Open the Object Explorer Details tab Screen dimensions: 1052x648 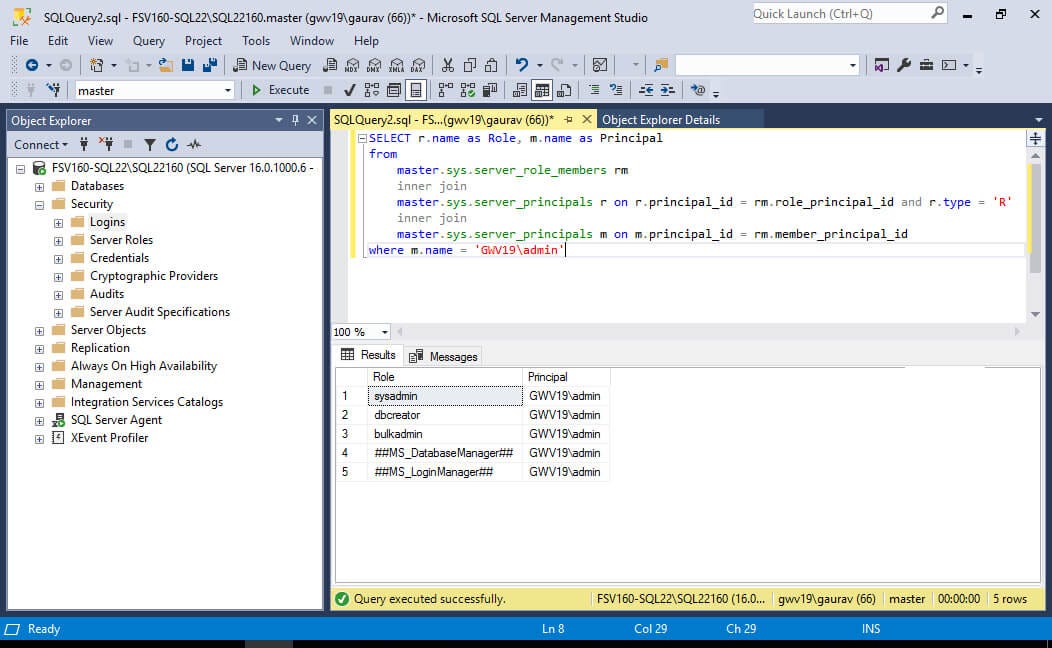pos(662,119)
